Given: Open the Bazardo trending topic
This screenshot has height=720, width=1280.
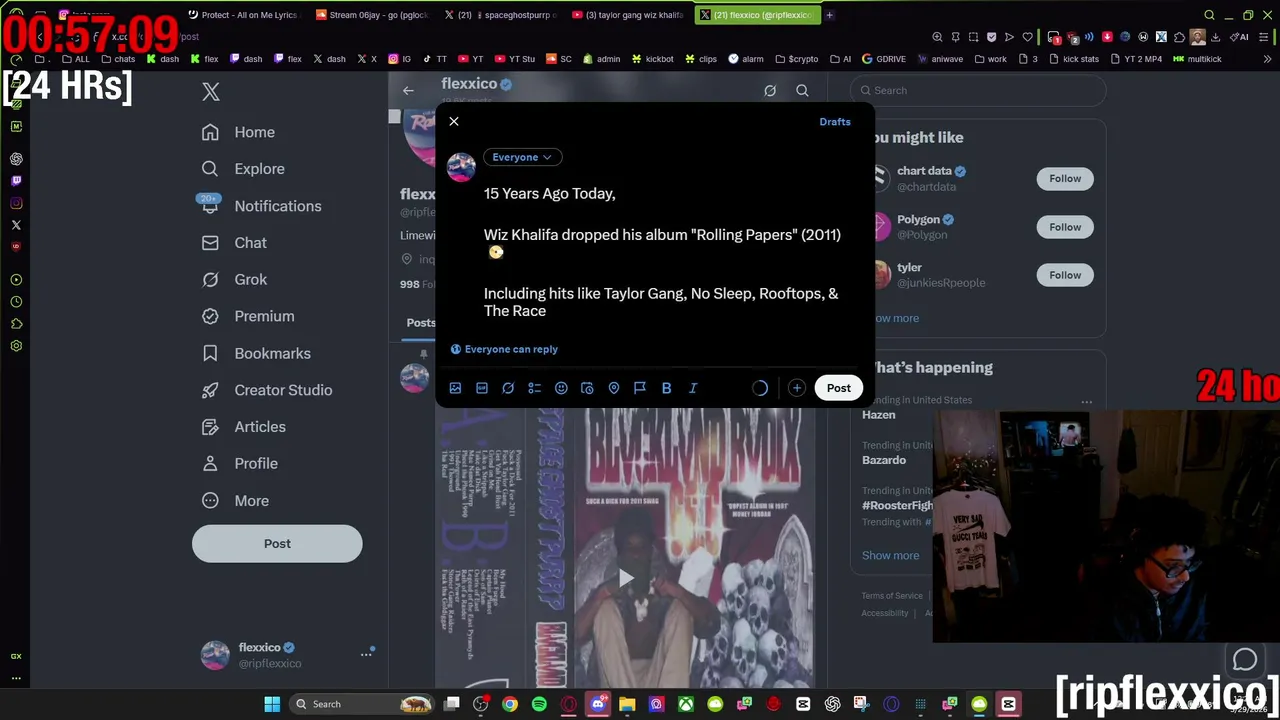Looking at the screenshot, I should (x=884, y=460).
